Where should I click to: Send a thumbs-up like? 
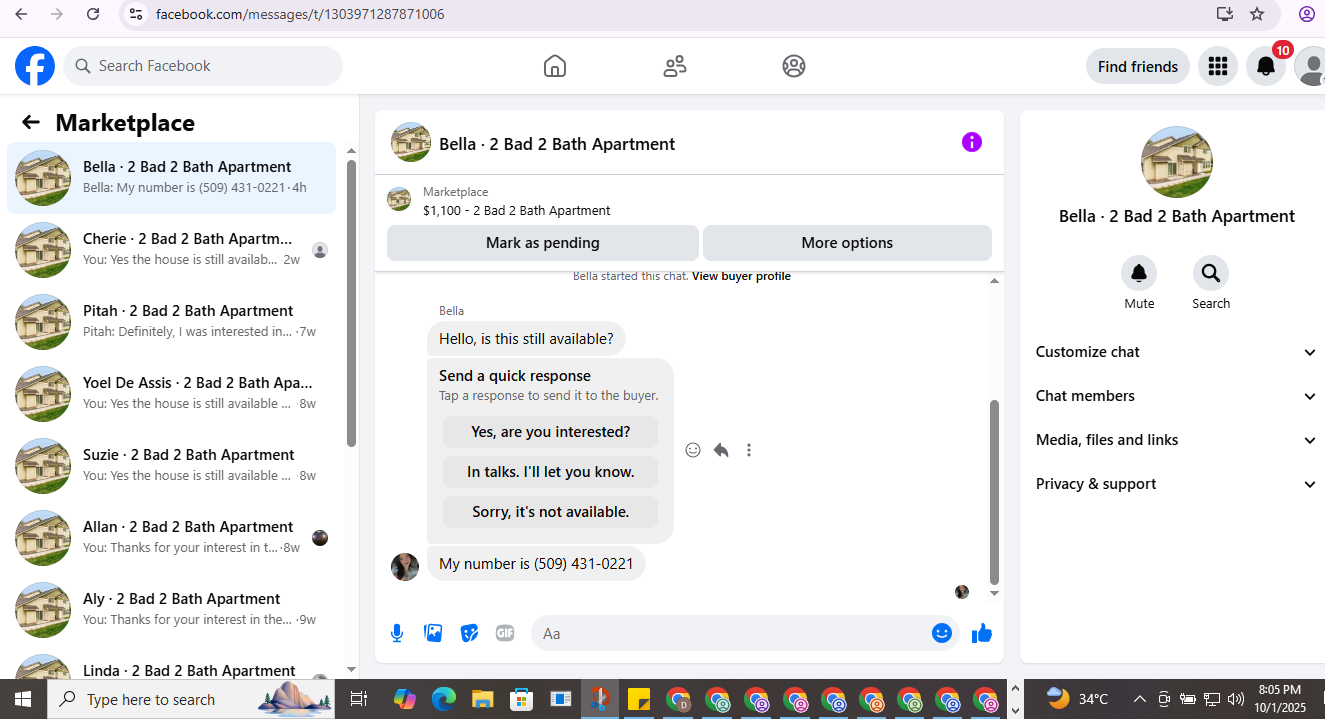(x=982, y=633)
